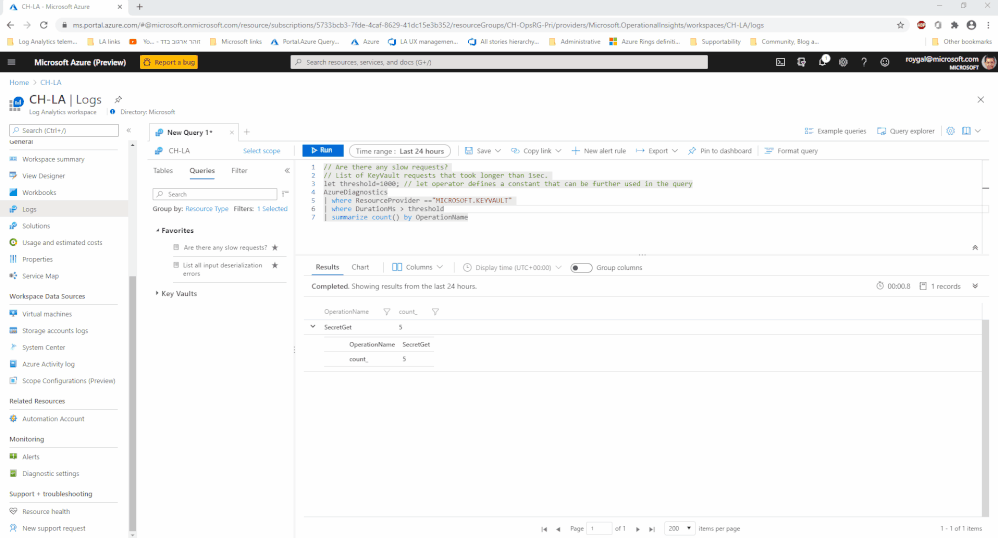The height and width of the screenshot is (538, 998).
Task: Open portal settings gear in top bar
Action: pos(843,62)
